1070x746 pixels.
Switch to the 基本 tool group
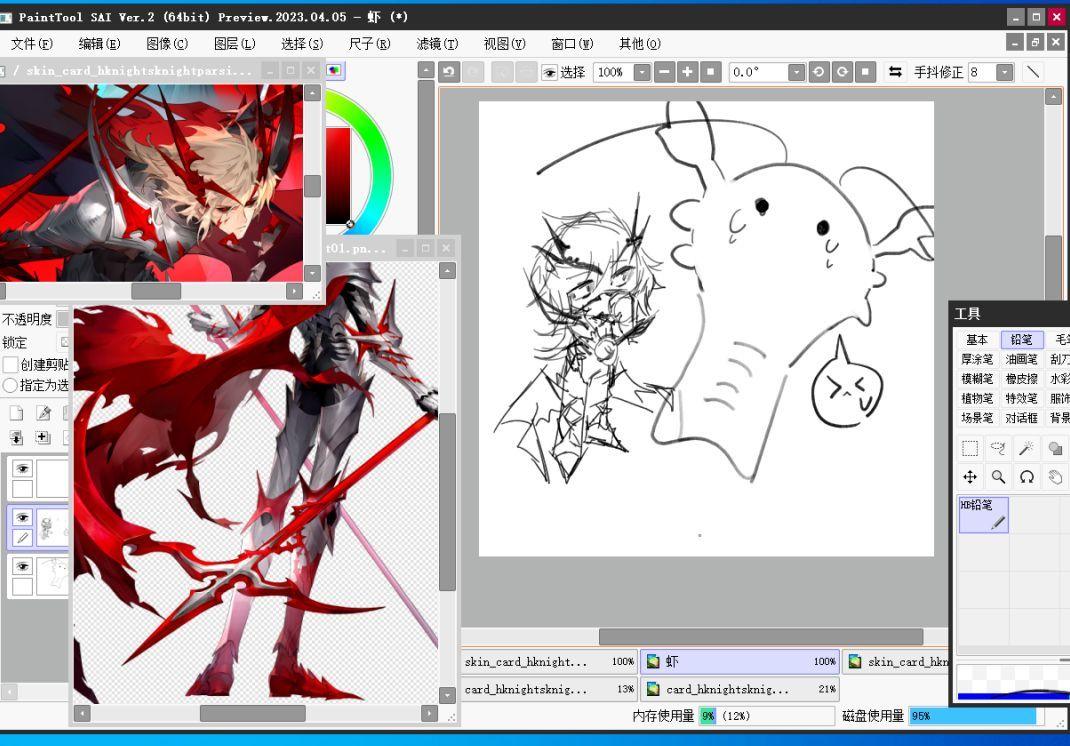[x=977, y=339]
